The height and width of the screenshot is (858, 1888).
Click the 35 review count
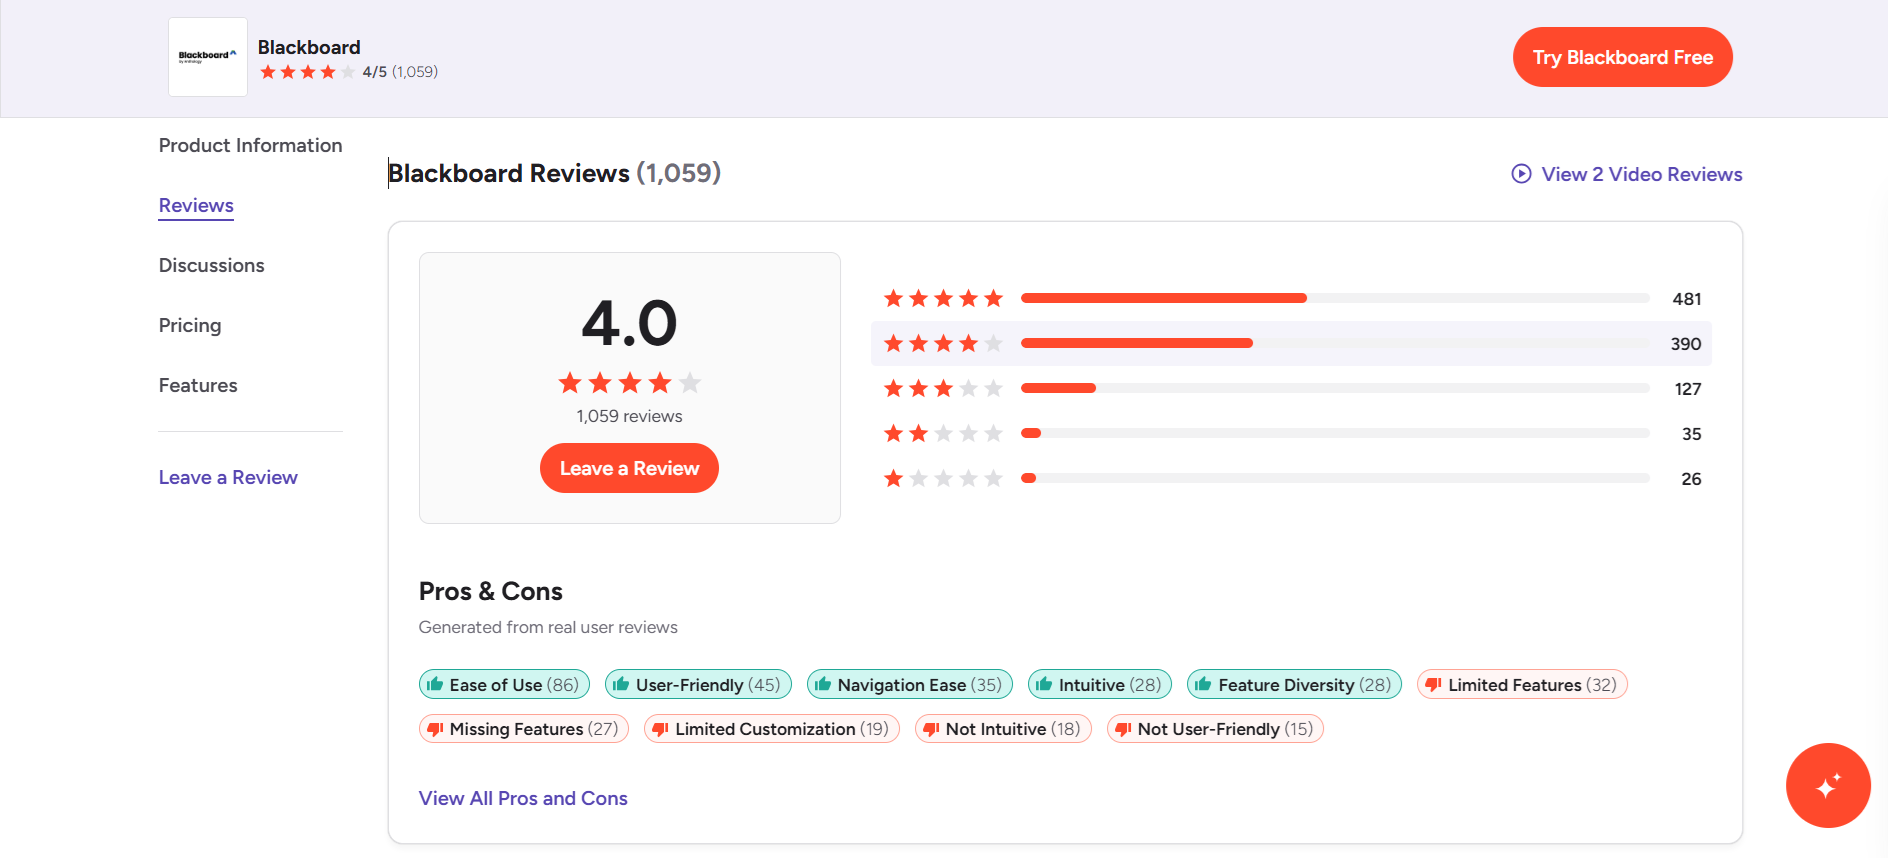tap(1691, 434)
